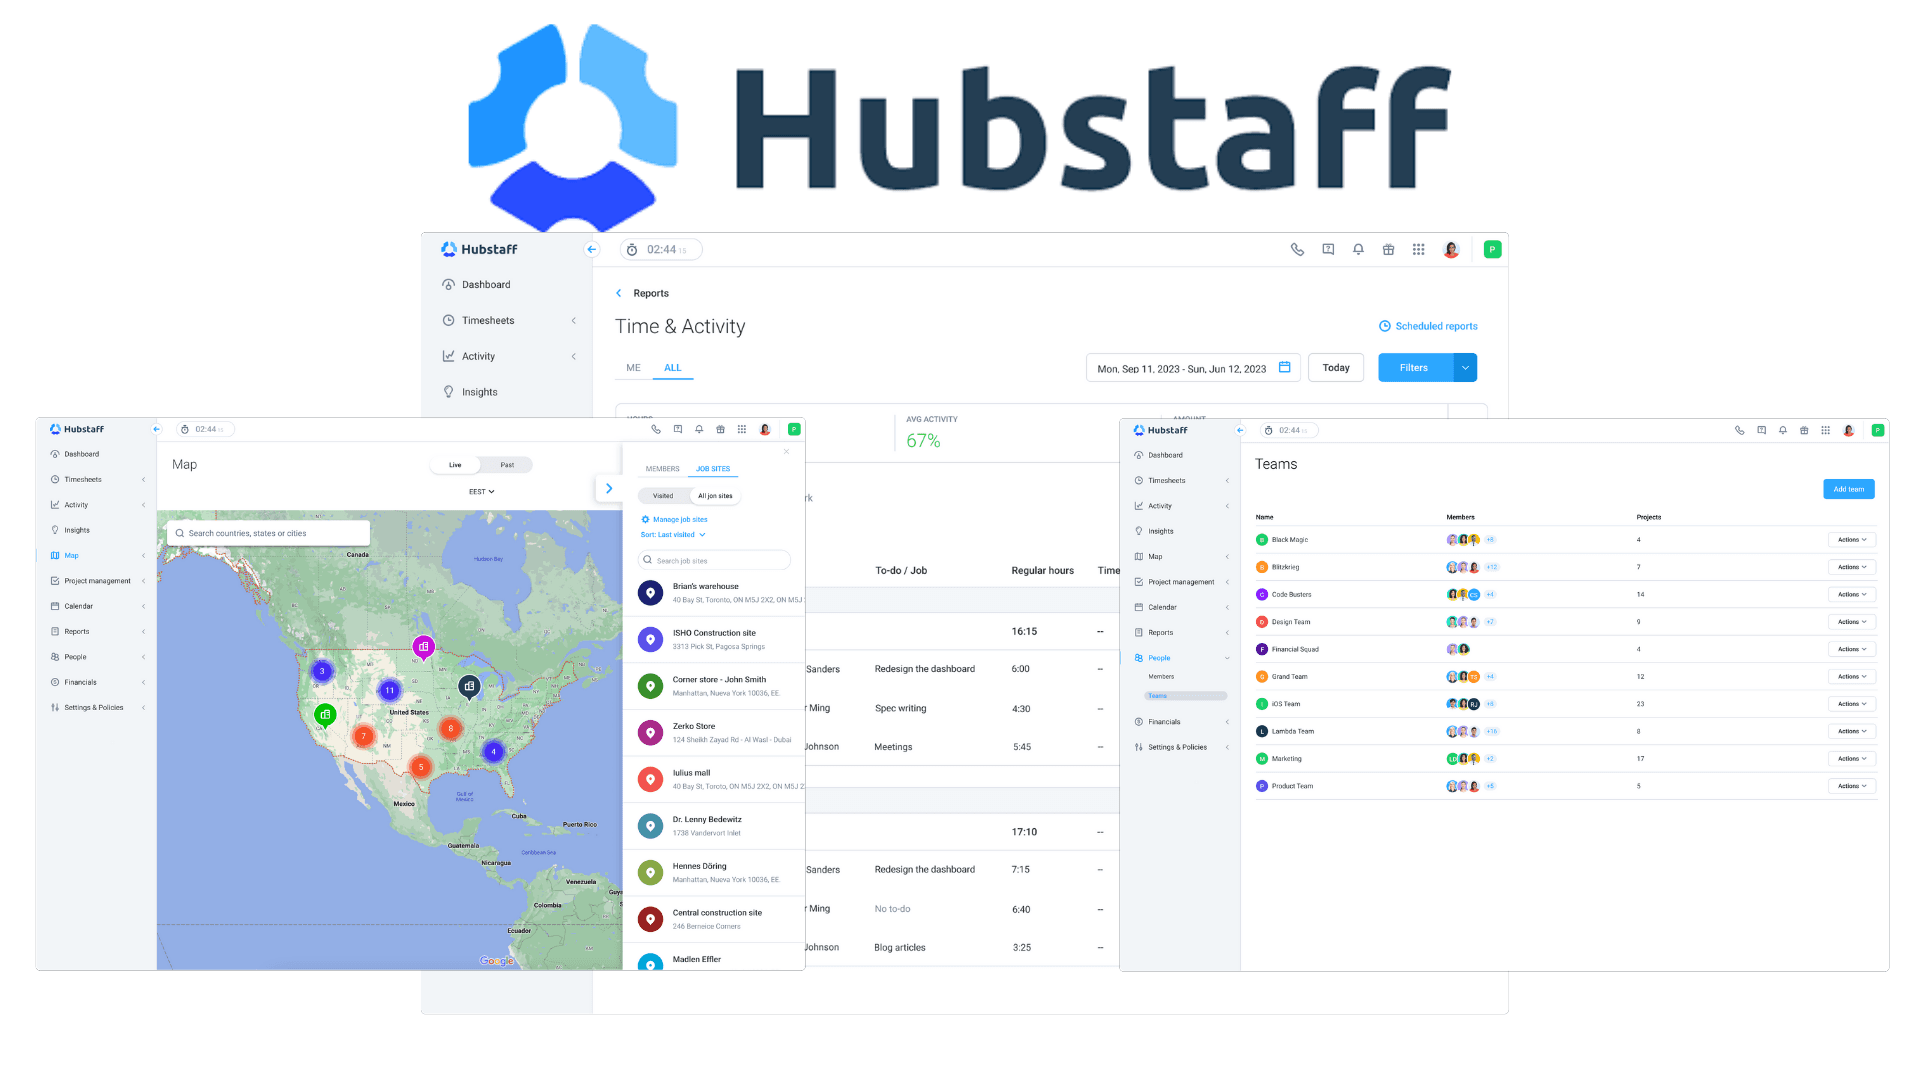Open Project management in Map window sidebar
1920x1080 pixels.
click(98, 581)
